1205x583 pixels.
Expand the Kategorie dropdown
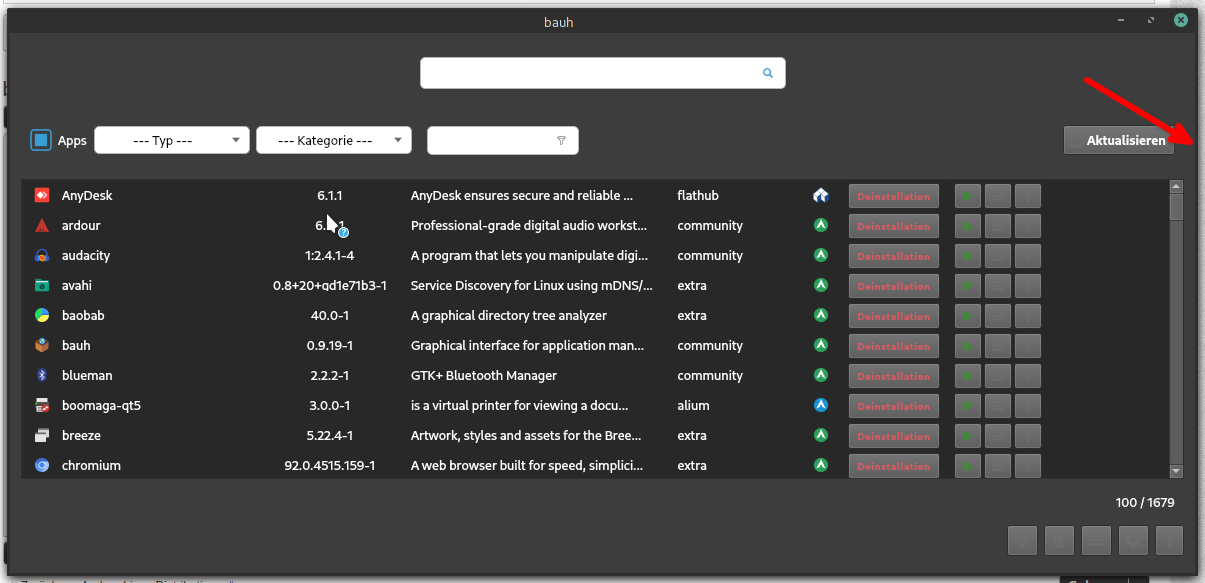(333, 141)
